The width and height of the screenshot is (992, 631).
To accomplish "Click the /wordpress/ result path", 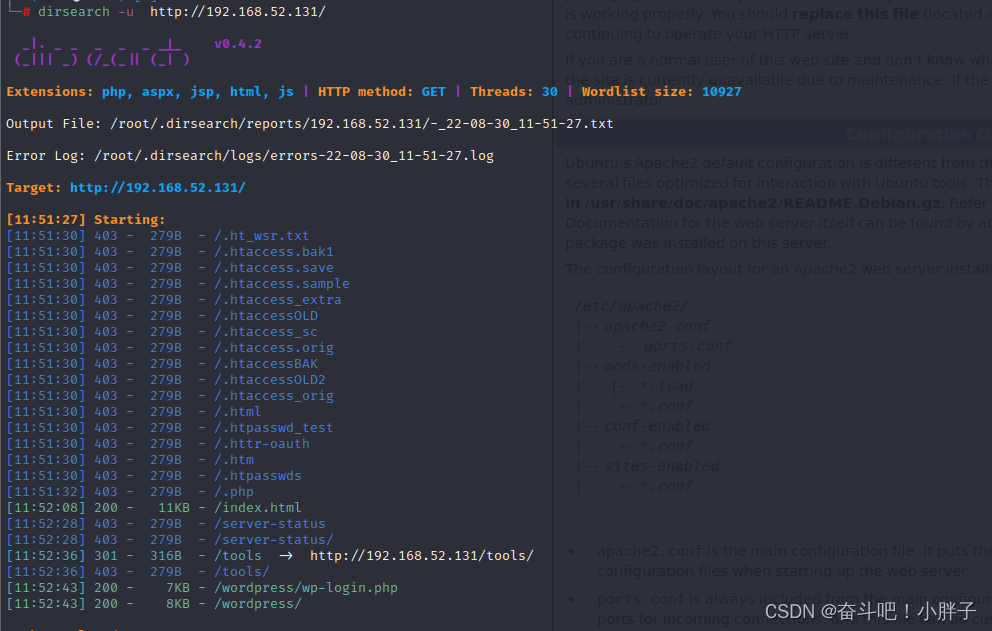I will pyautogui.click(x=257, y=604).
